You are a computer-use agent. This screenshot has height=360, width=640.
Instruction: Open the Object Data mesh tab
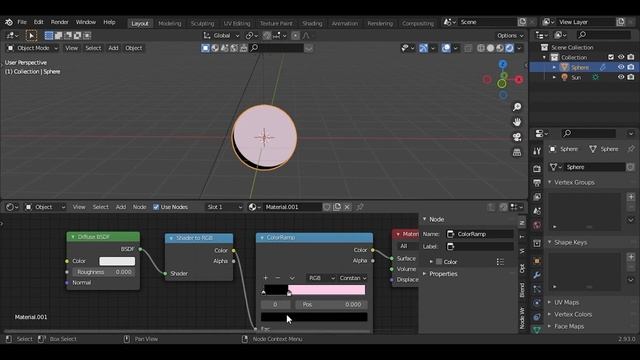pyautogui.click(x=537, y=329)
